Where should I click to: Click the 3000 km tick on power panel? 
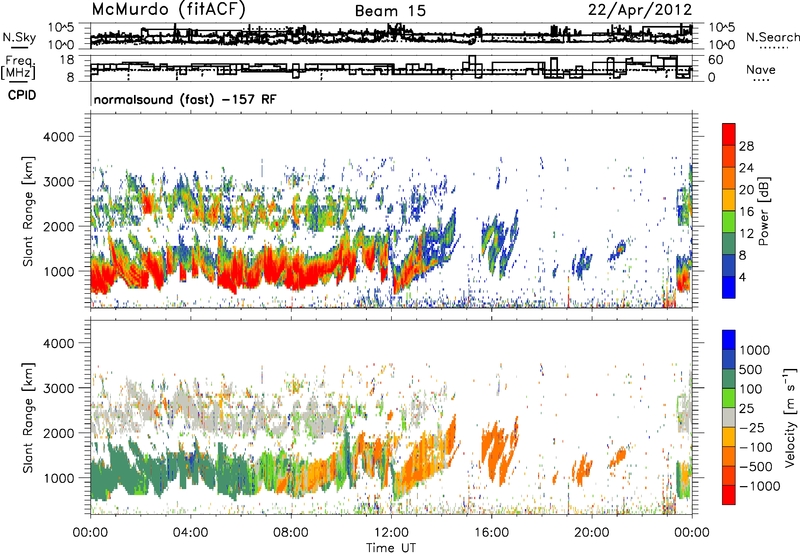(58, 182)
